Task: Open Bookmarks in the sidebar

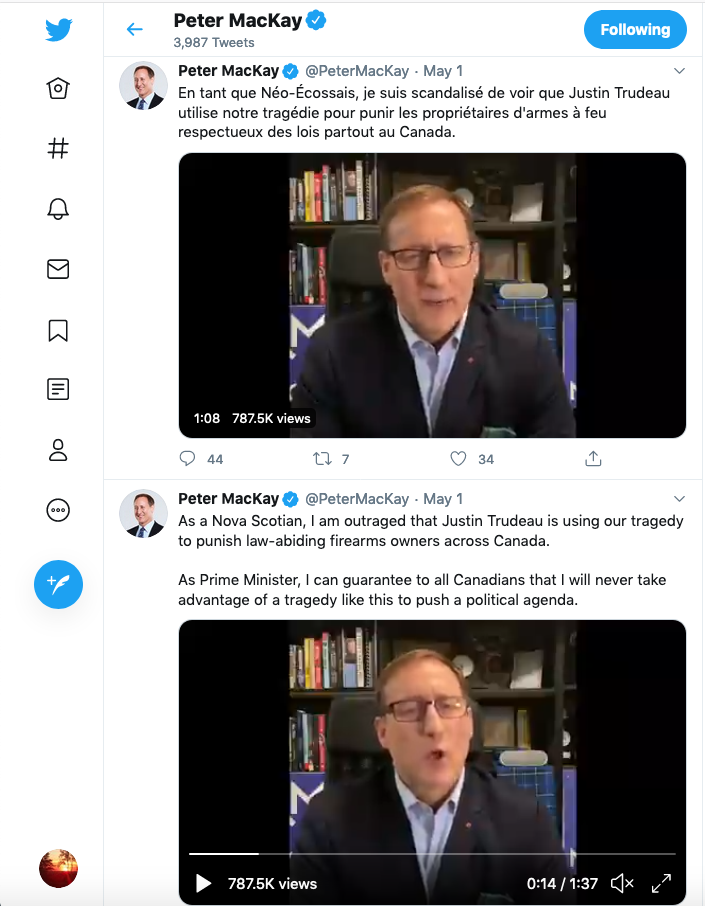Action: (58, 330)
